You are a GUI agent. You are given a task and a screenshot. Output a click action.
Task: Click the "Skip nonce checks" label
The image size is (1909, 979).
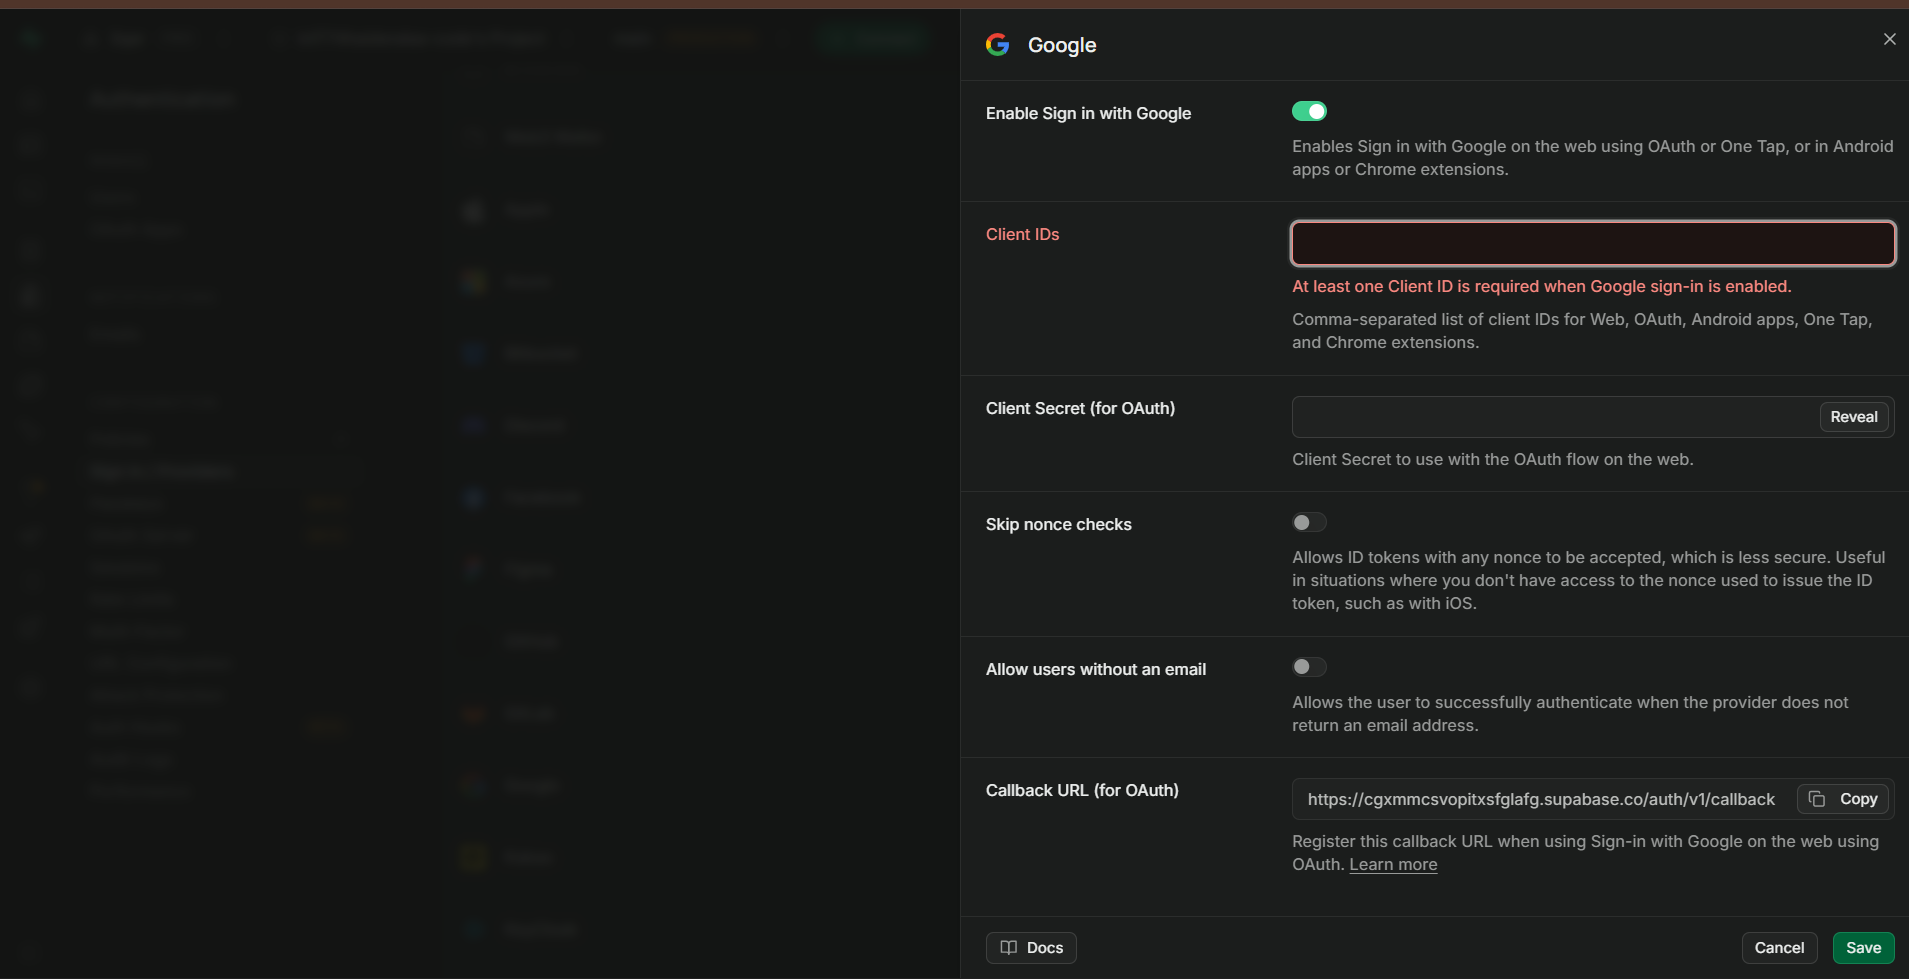pyautogui.click(x=1058, y=524)
